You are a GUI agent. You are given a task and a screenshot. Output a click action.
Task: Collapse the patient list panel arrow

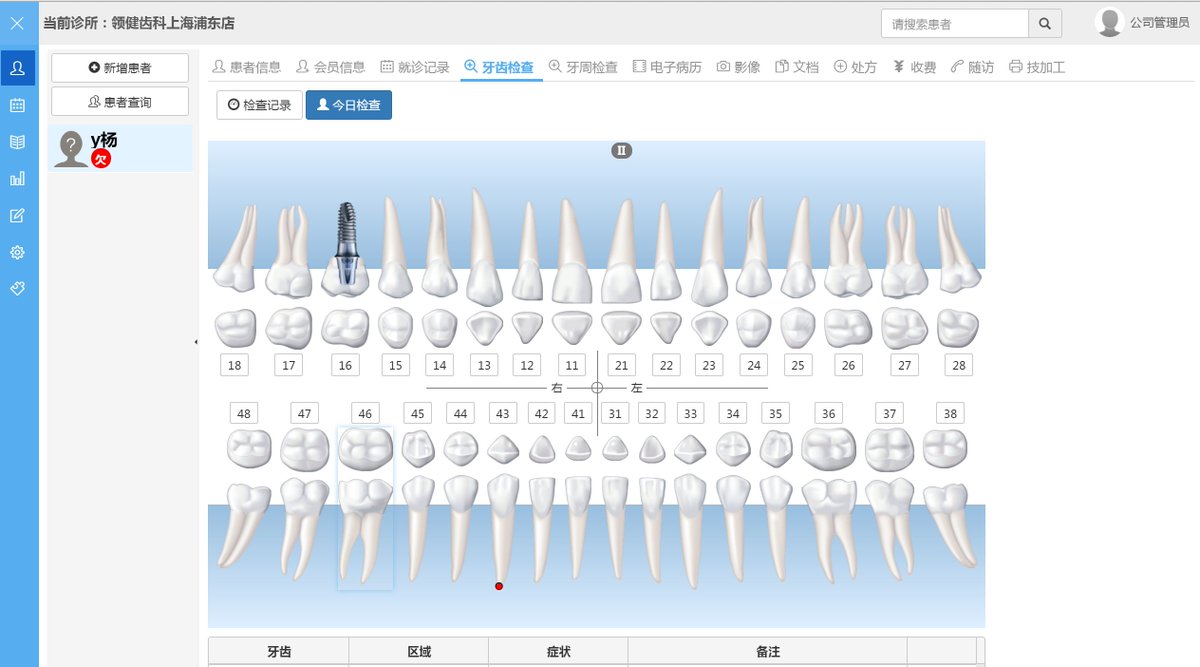pyautogui.click(x=196, y=342)
